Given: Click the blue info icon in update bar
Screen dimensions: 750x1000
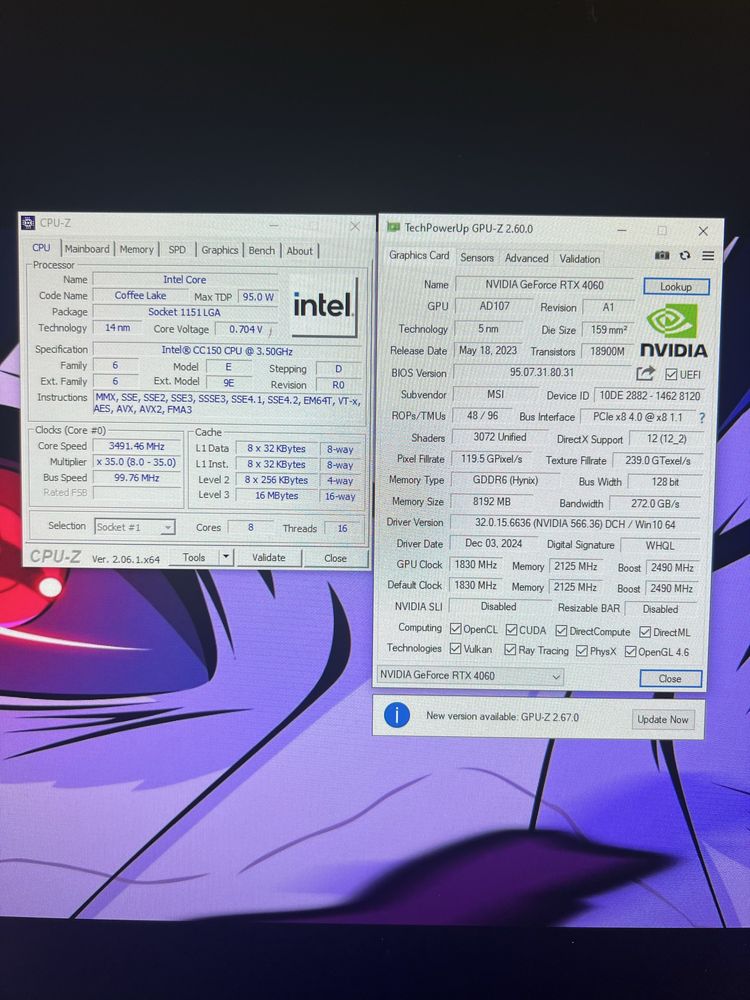Looking at the screenshot, I should point(397,716).
